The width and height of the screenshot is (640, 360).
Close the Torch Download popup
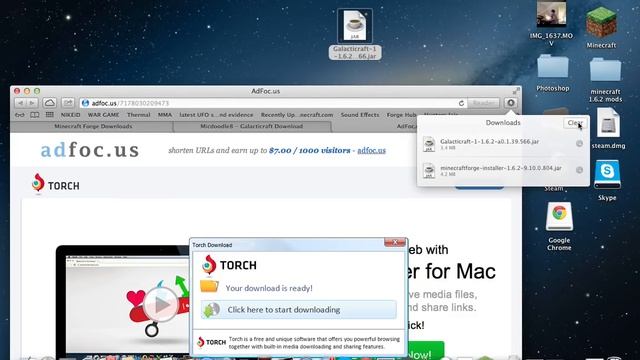[x=395, y=242]
